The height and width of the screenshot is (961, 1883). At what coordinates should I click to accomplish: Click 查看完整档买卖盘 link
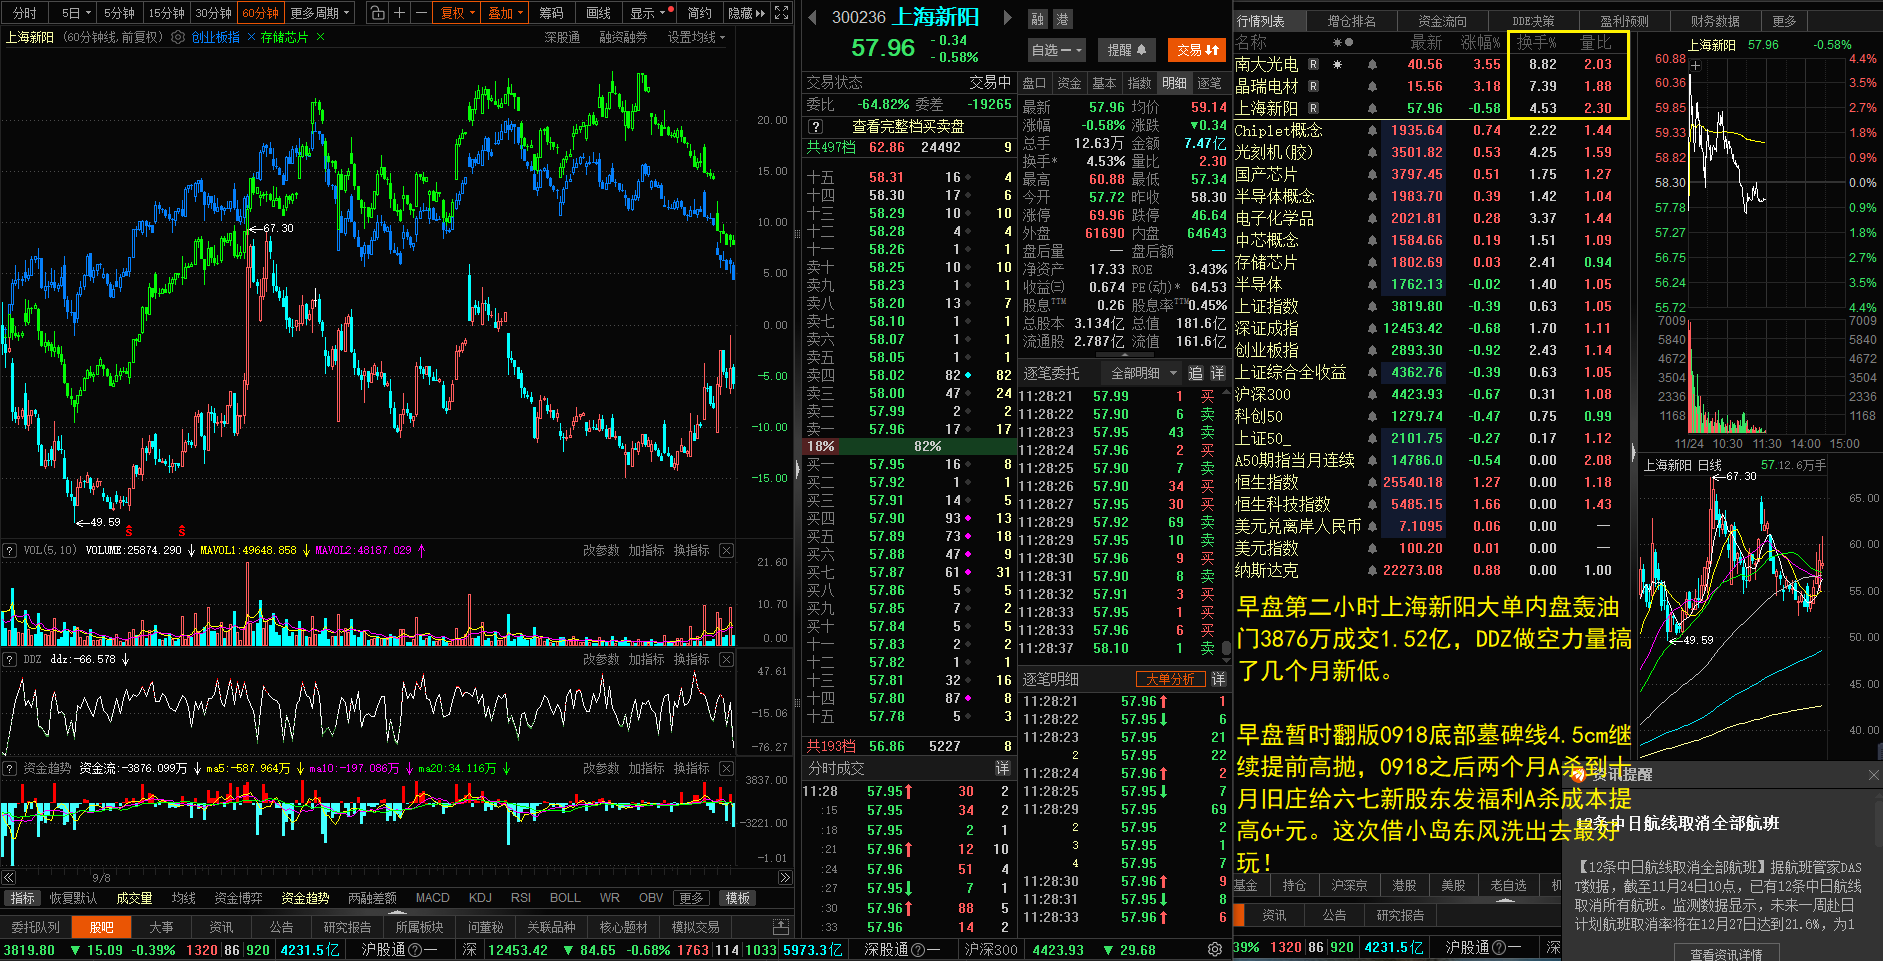click(908, 126)
